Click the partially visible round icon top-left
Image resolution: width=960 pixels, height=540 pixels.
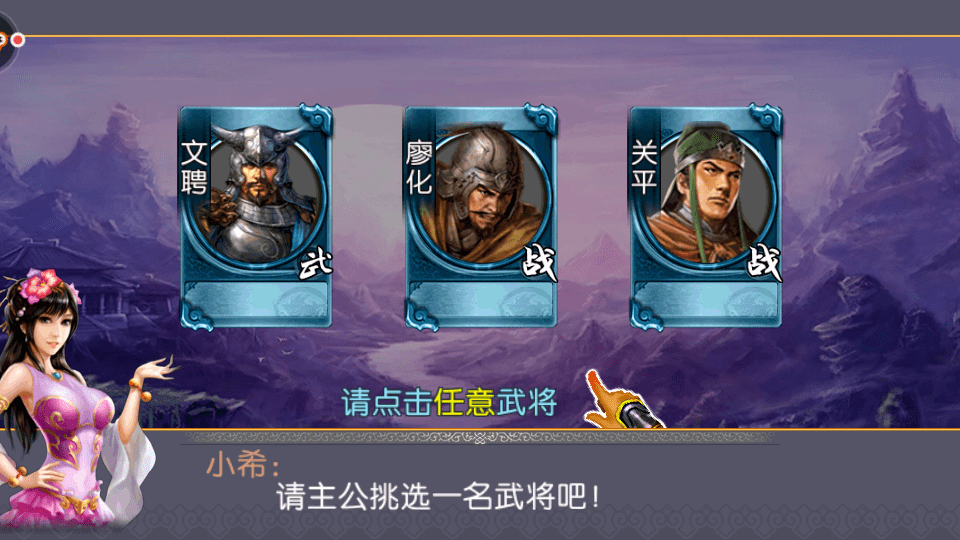pyautogui.click(x=6, y=42)
